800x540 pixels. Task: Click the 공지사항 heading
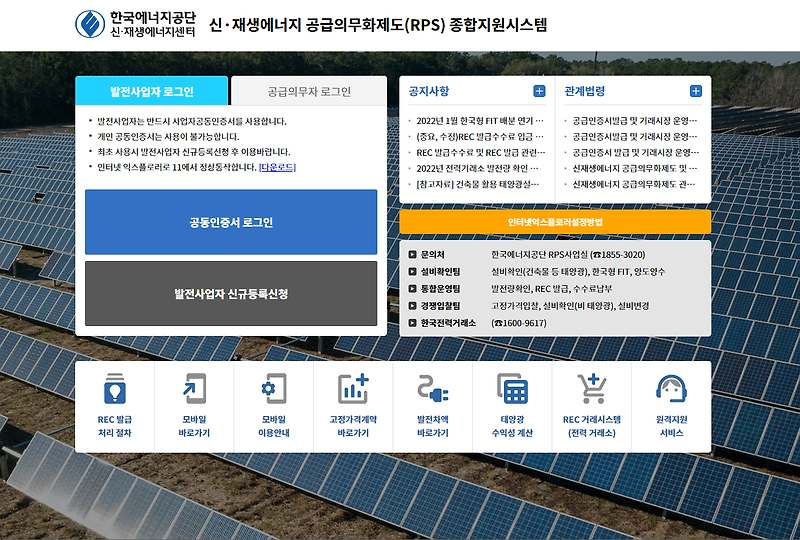429,91
